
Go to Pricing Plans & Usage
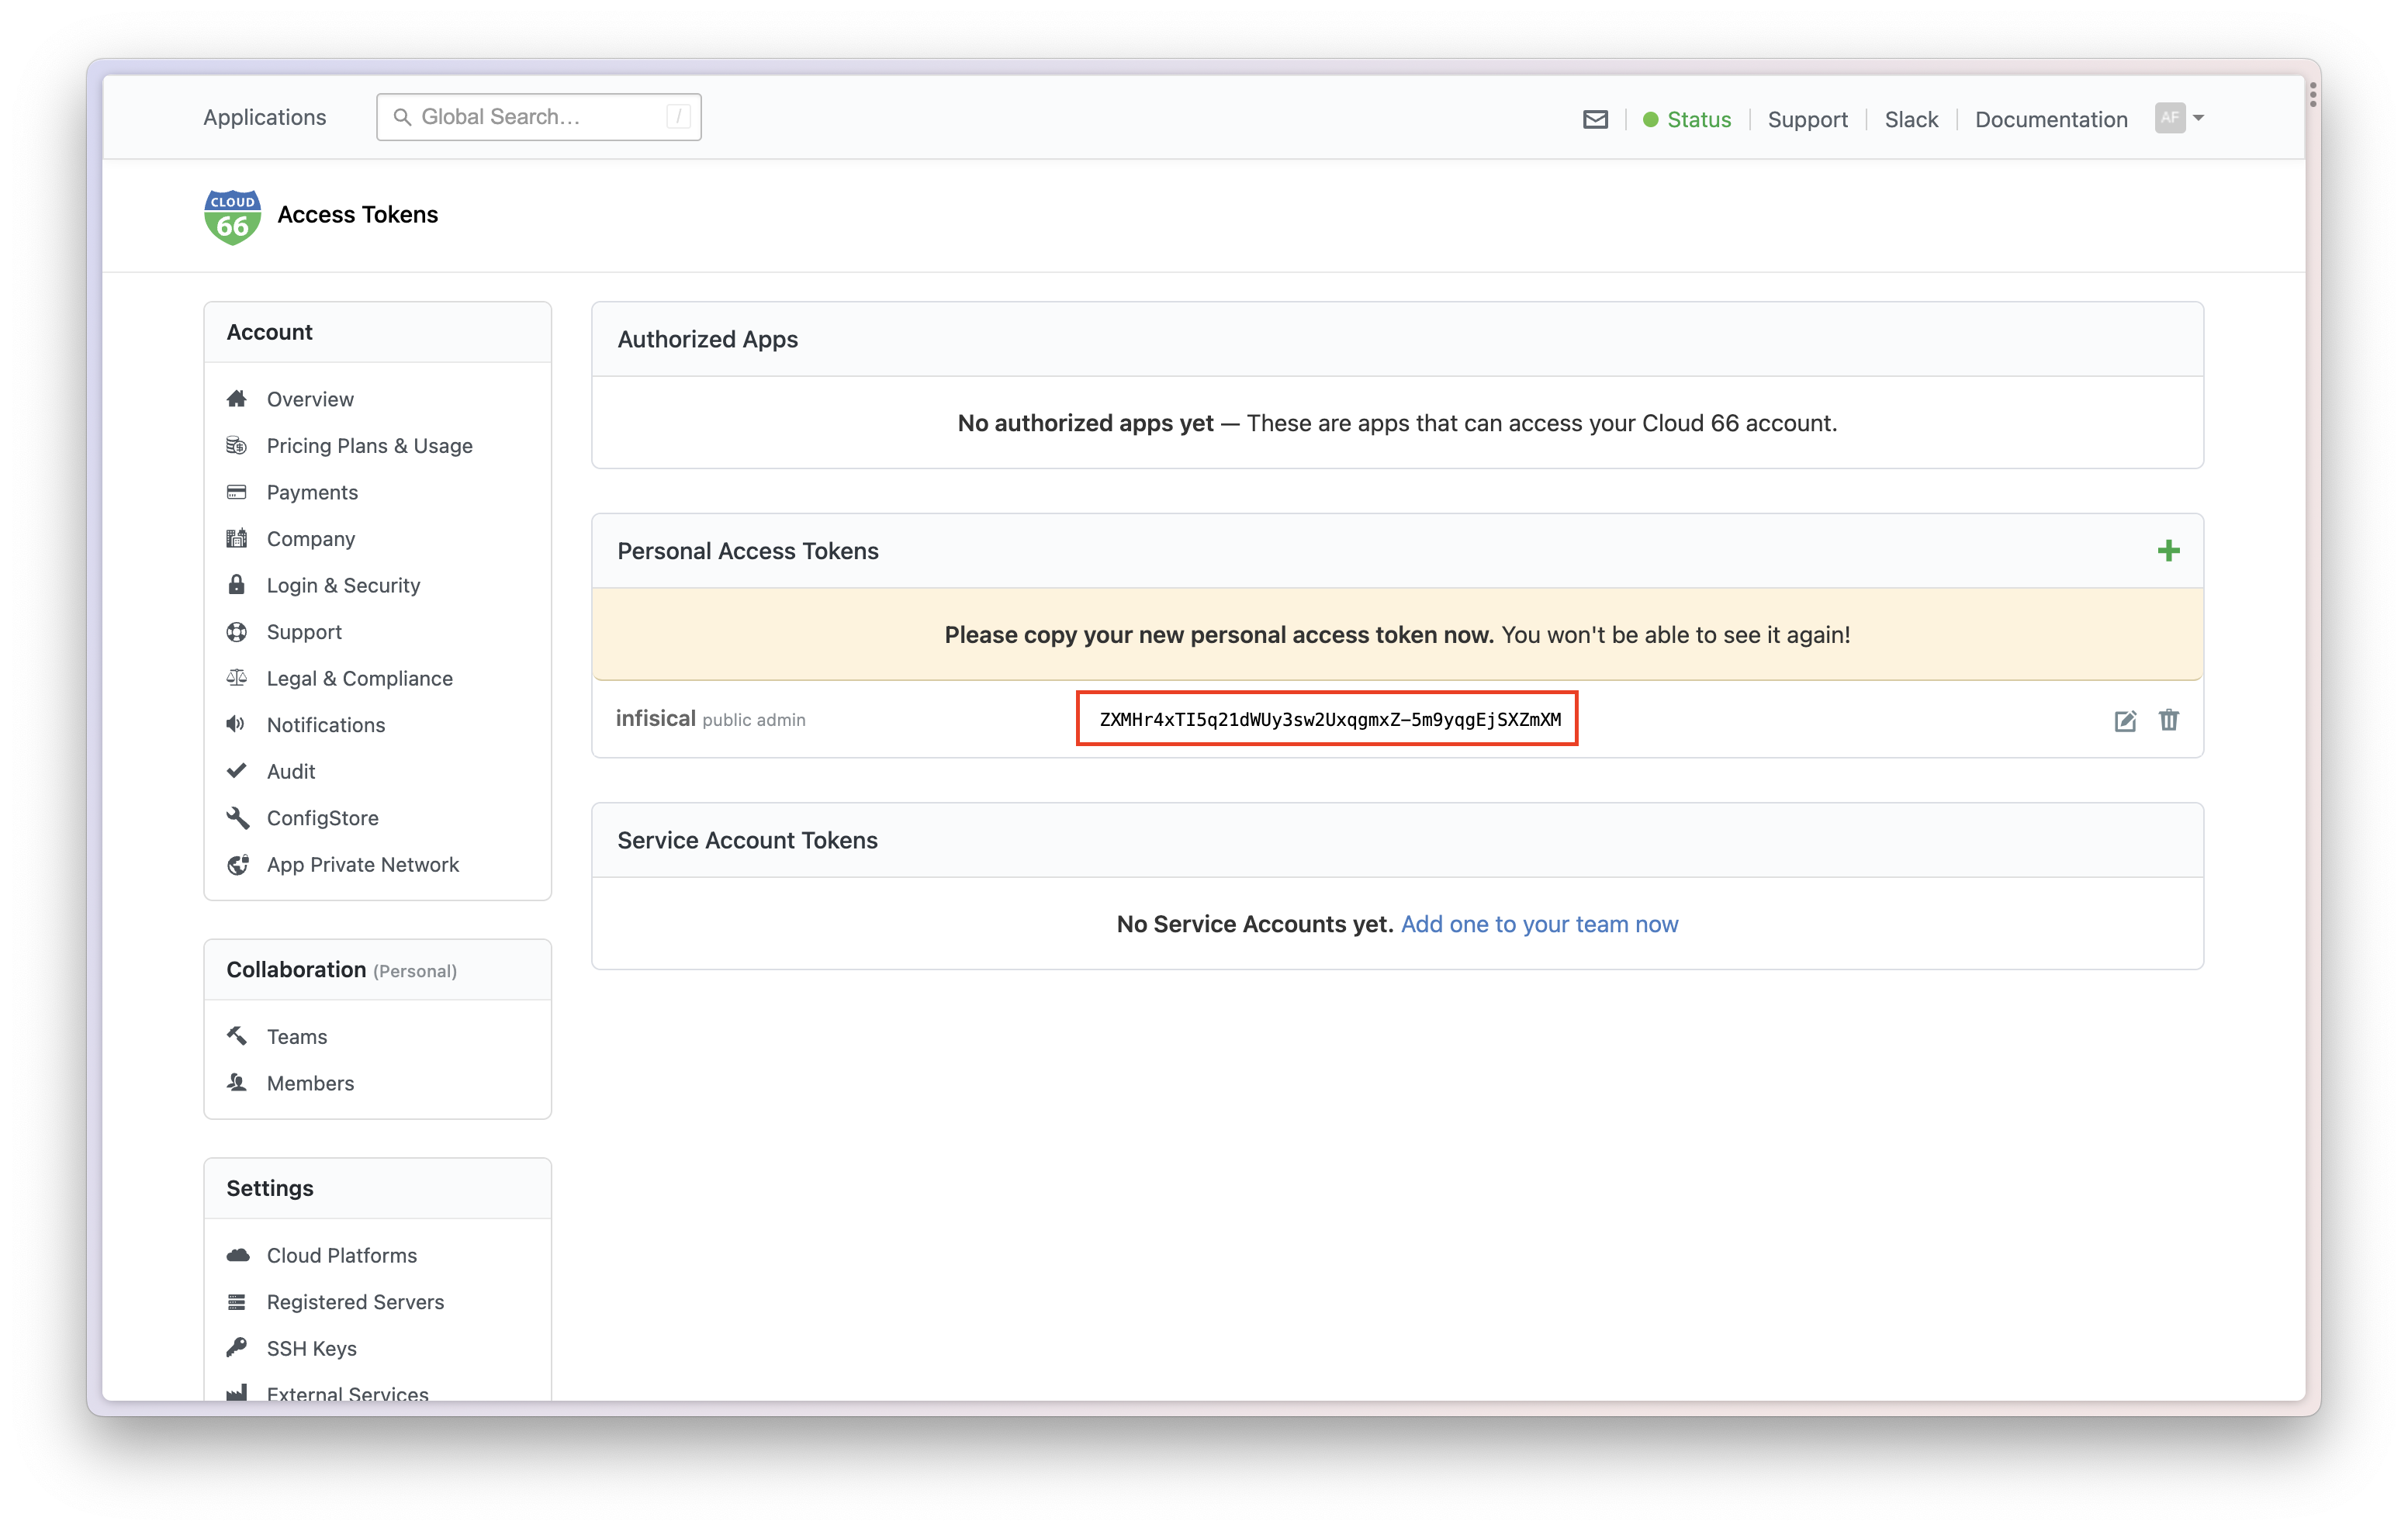369,446
